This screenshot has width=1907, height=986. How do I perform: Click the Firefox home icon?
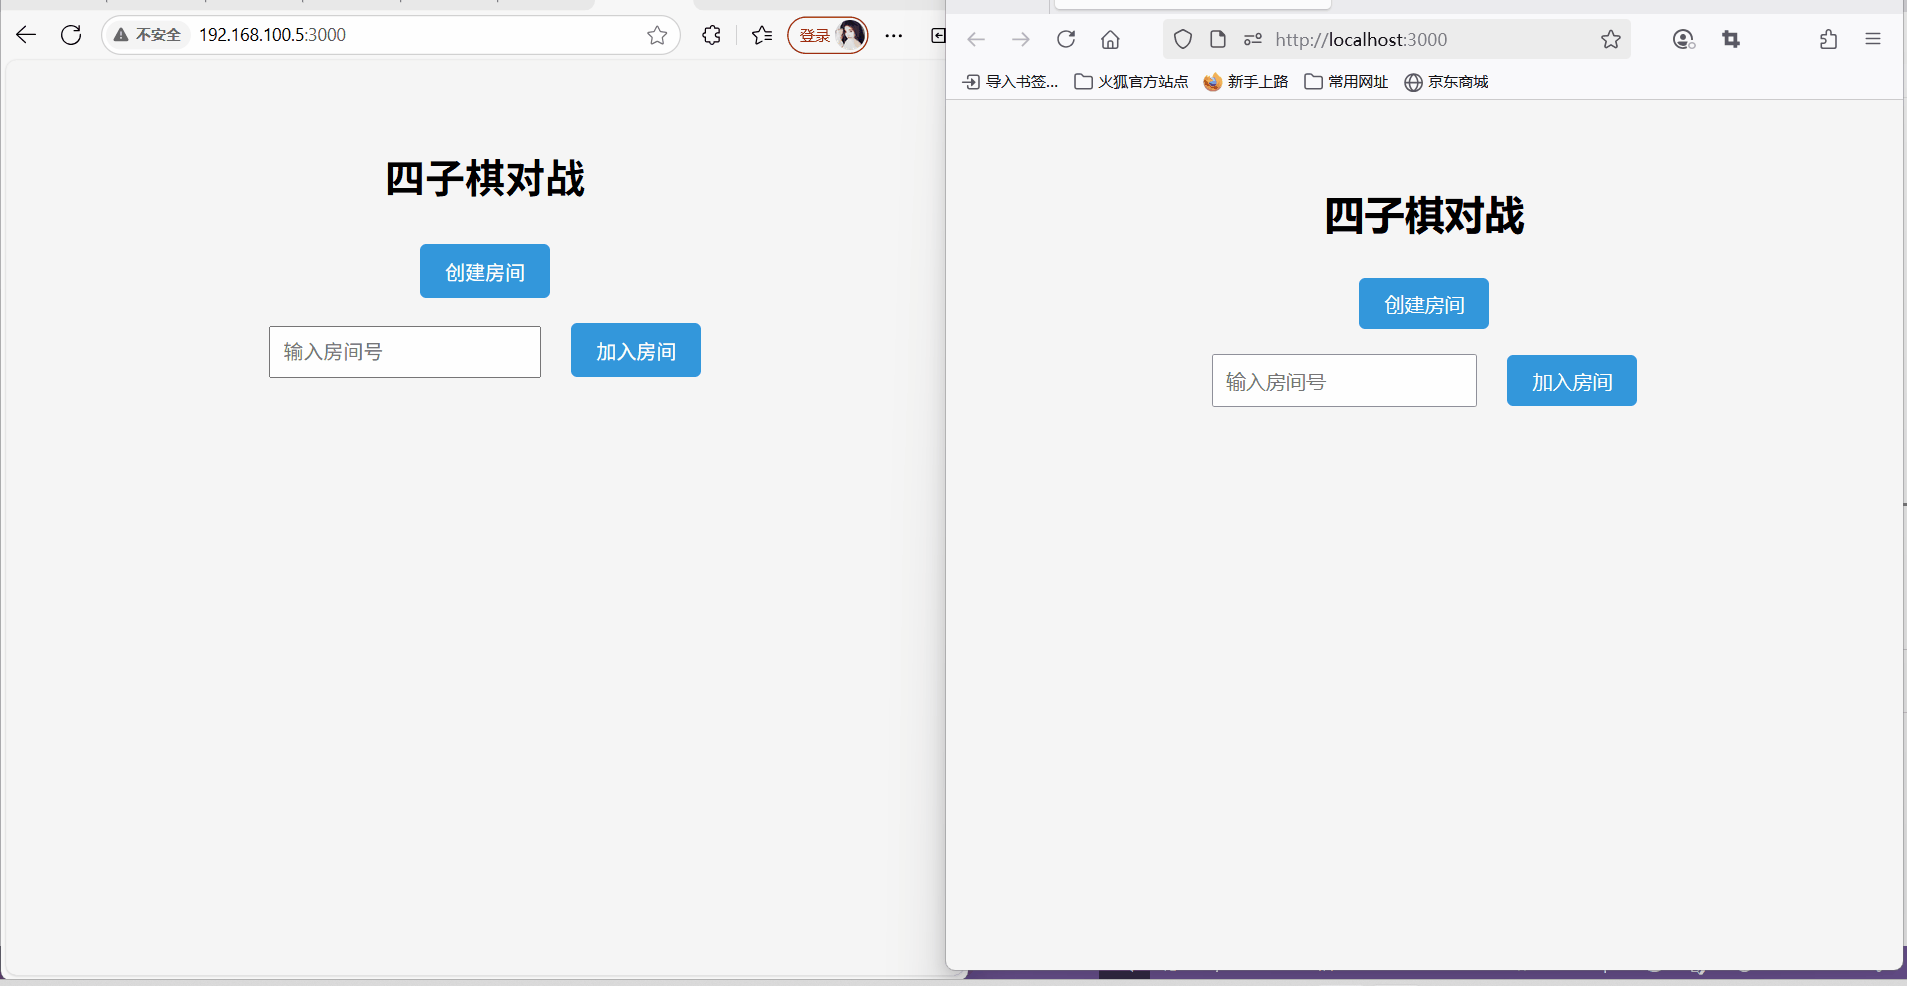pyautogui.click(x=1109, y=39)
